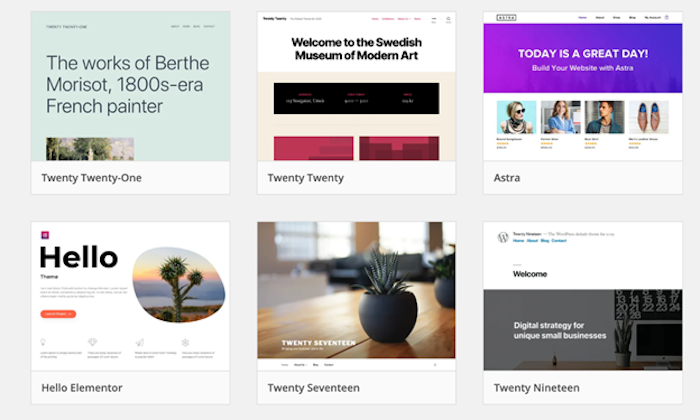Open the Twenty Nineteen theme name label

pyautogui.click(x=537, y=388)
